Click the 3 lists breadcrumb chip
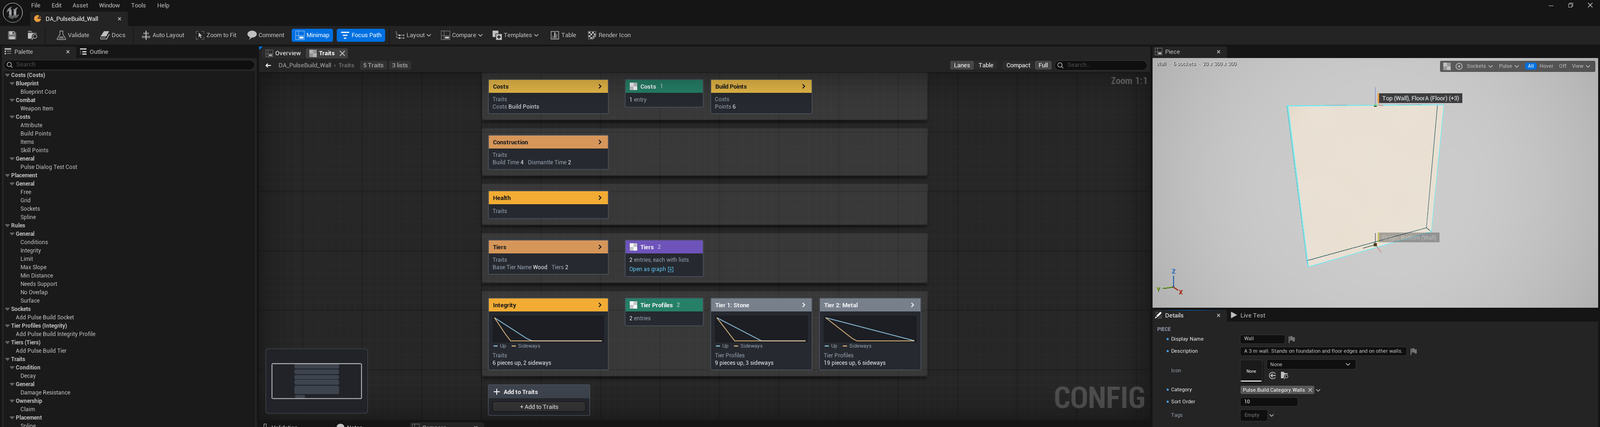 coord(400,65)
